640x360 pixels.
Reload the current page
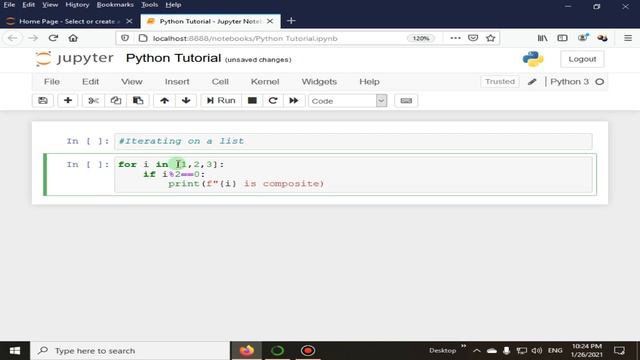pyautogui.click(x=53, y=38)
